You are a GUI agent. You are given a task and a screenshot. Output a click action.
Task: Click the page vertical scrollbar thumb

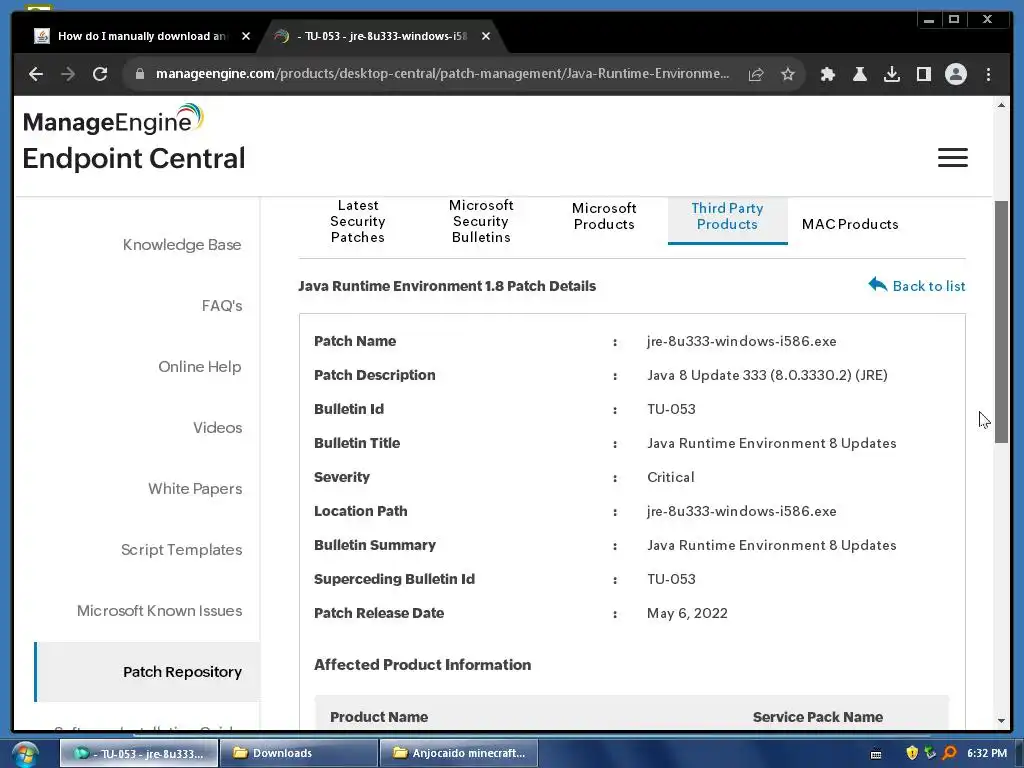click(x=1000, y=322)
